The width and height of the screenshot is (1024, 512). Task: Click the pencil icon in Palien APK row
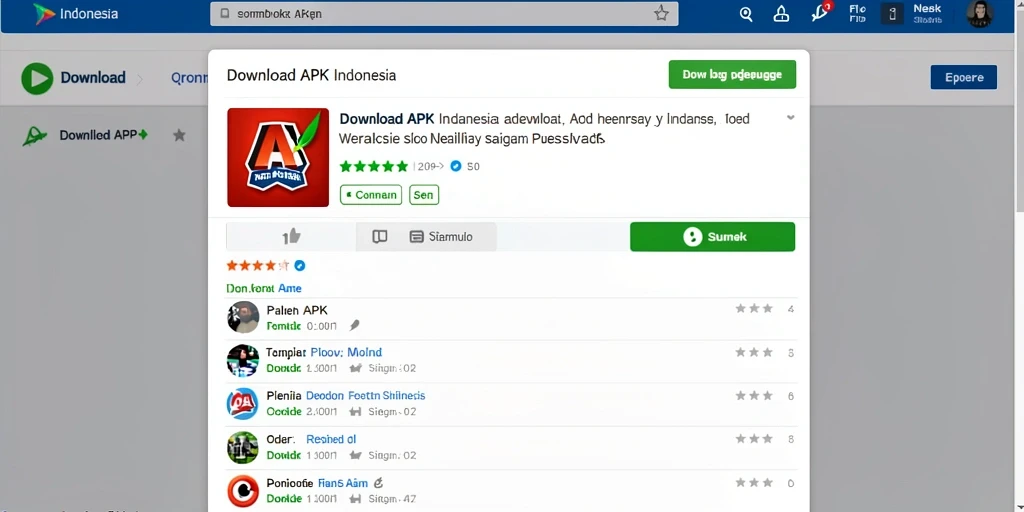click(354, 325)
